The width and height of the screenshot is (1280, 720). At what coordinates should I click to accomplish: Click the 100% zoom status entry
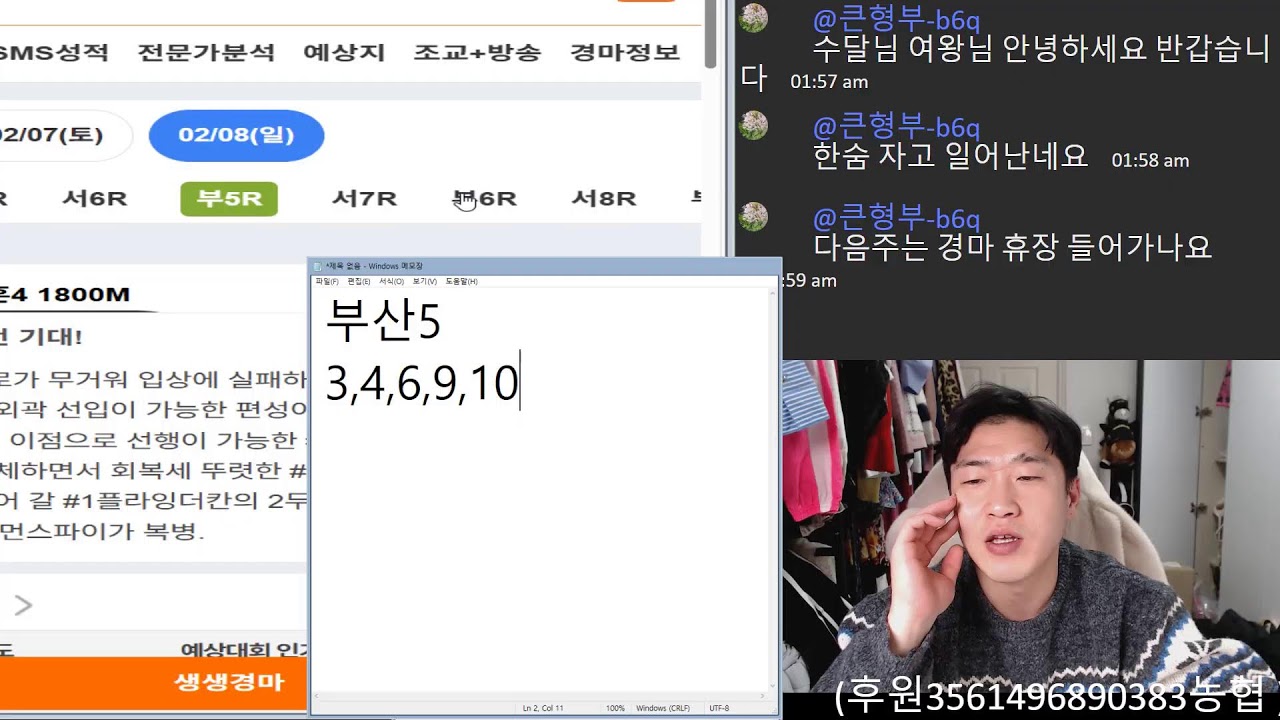[x=615, y=708]
